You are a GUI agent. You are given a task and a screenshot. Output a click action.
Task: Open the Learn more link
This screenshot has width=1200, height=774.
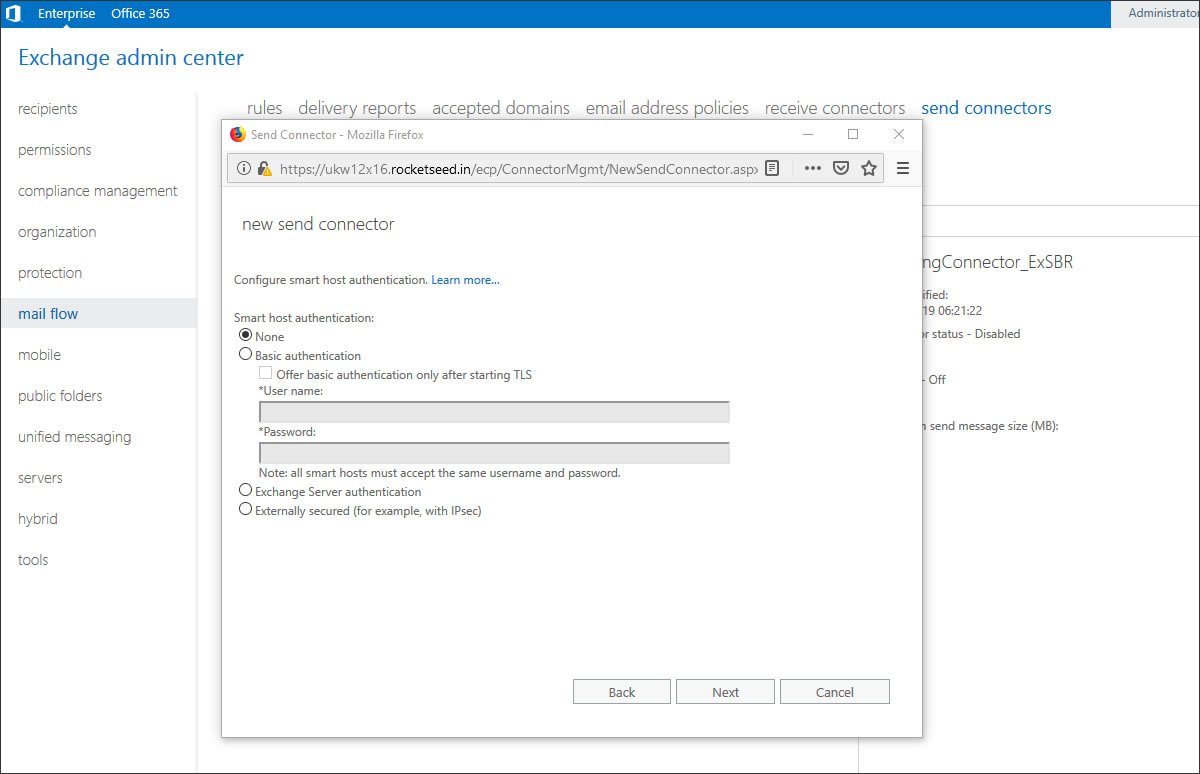click(x=465, y=280)
